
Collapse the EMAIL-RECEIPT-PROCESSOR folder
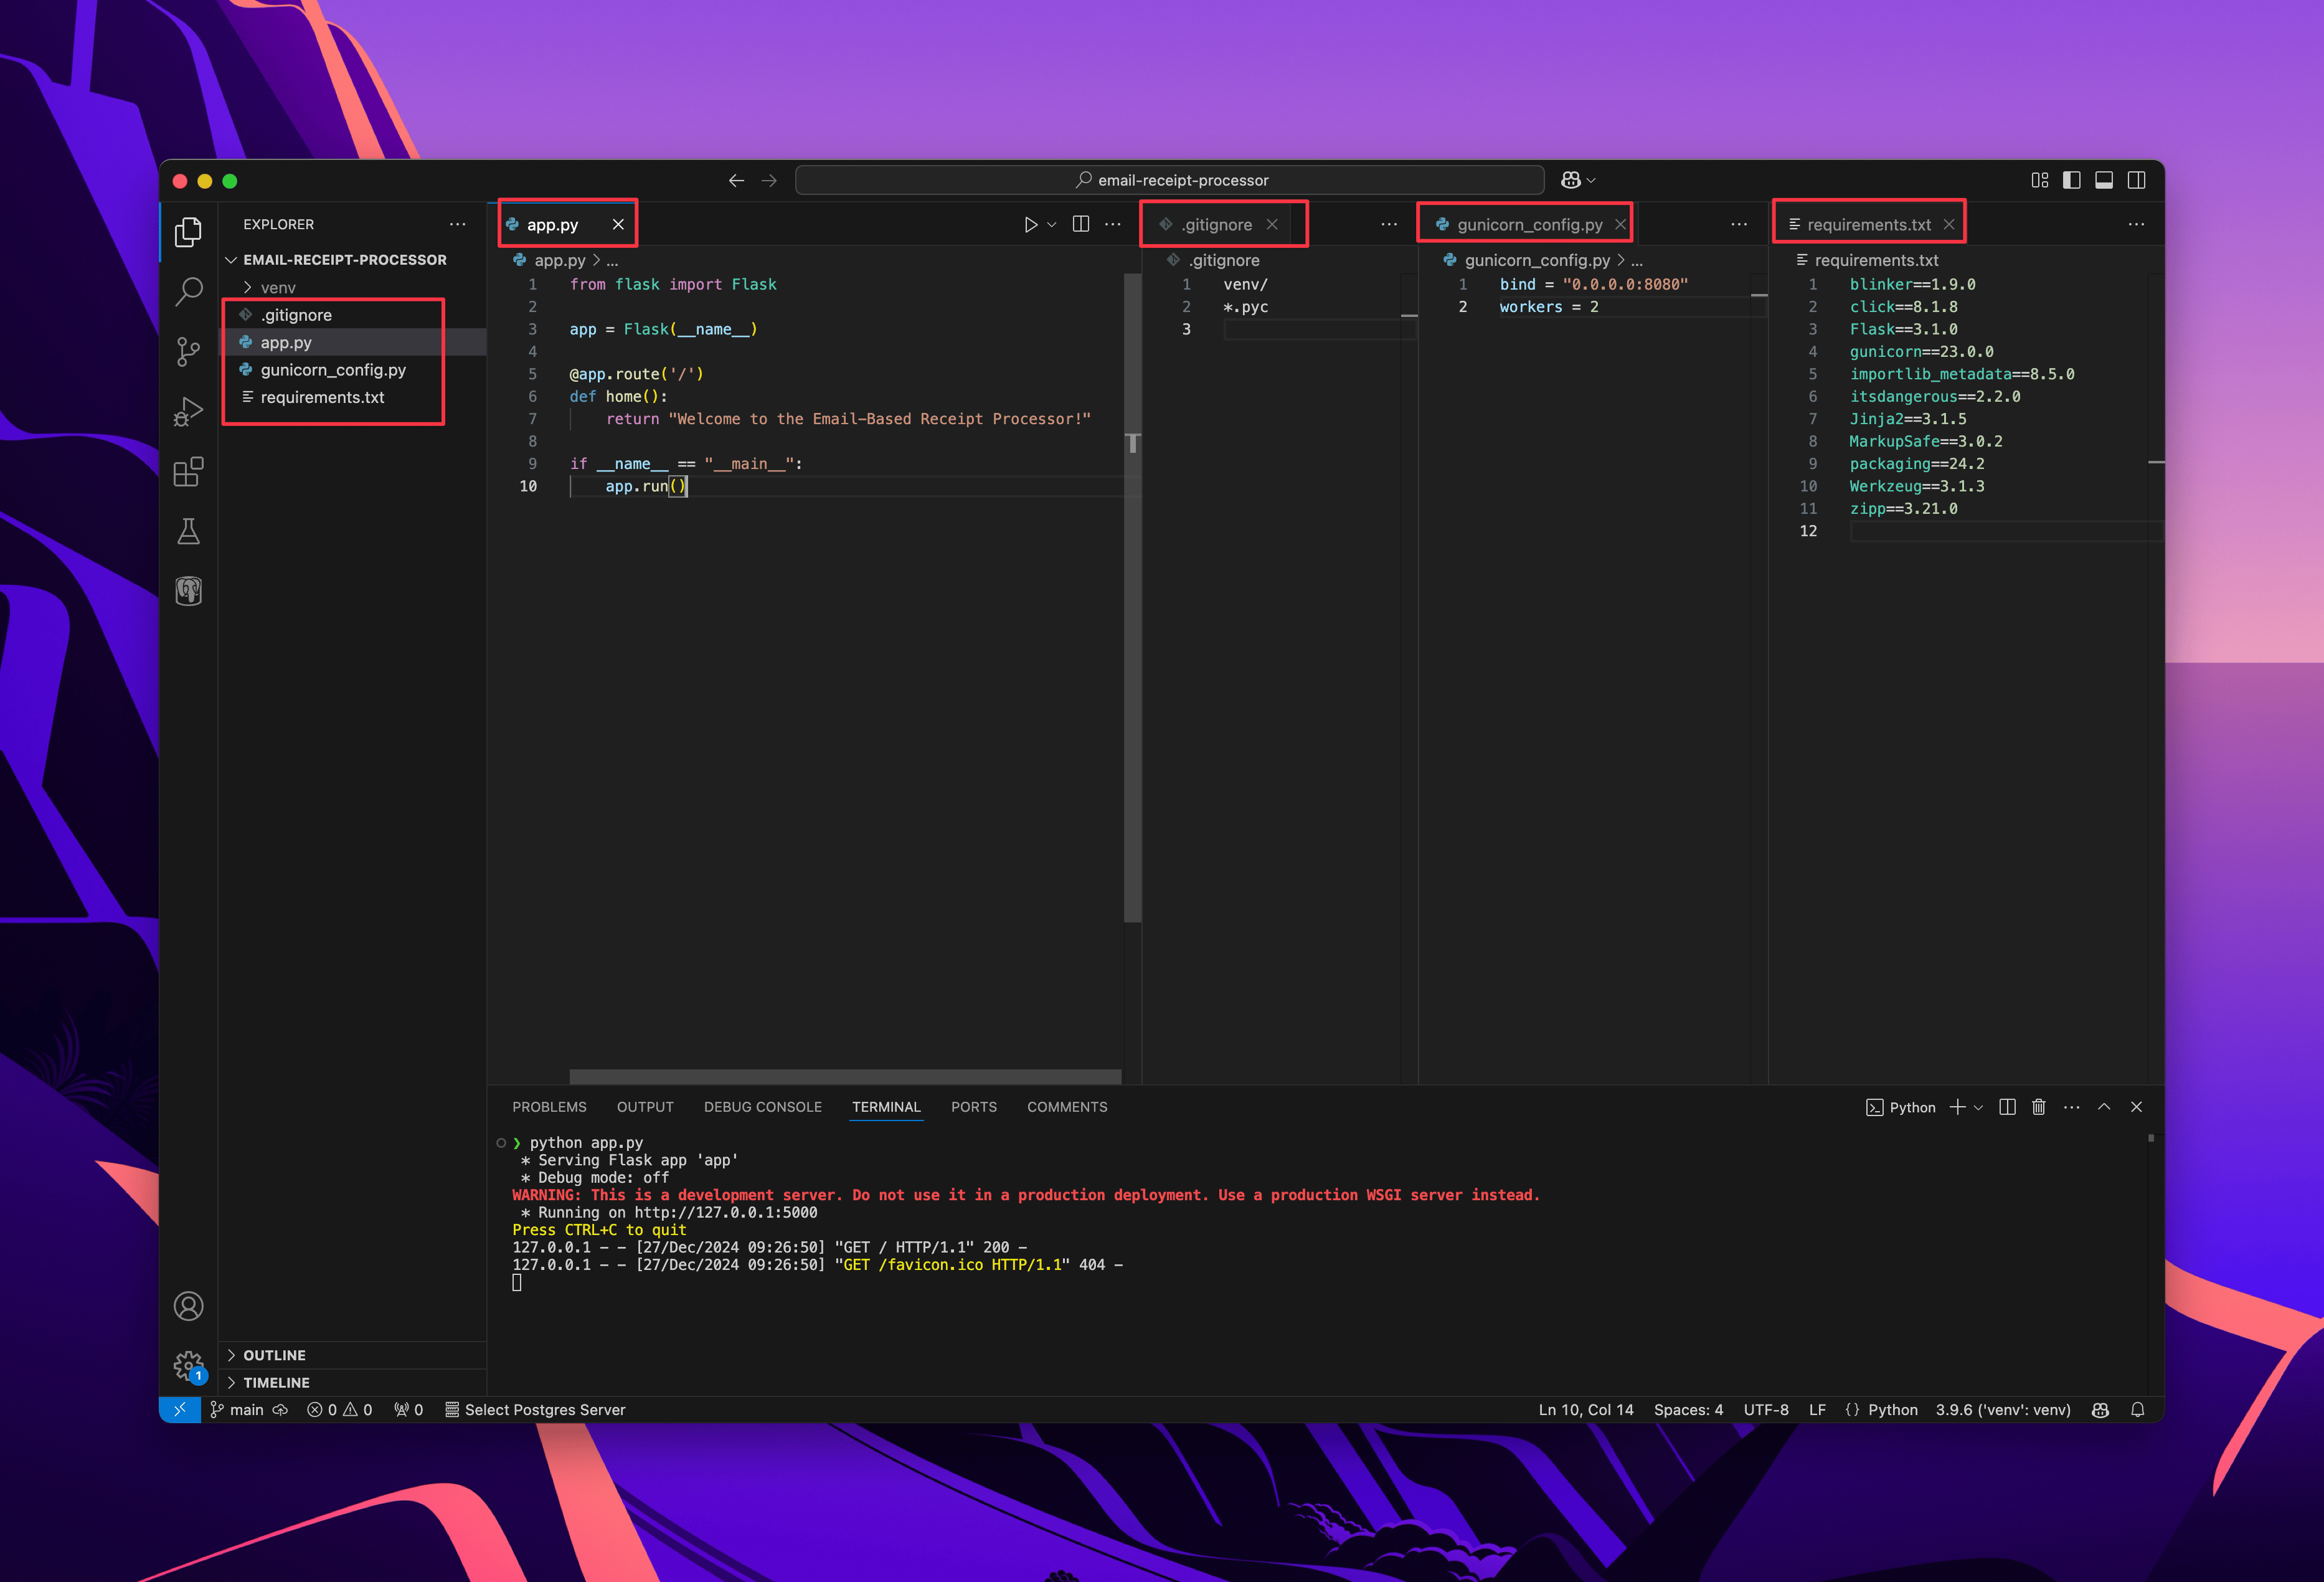pyautogui.click(x=352, y=260)
